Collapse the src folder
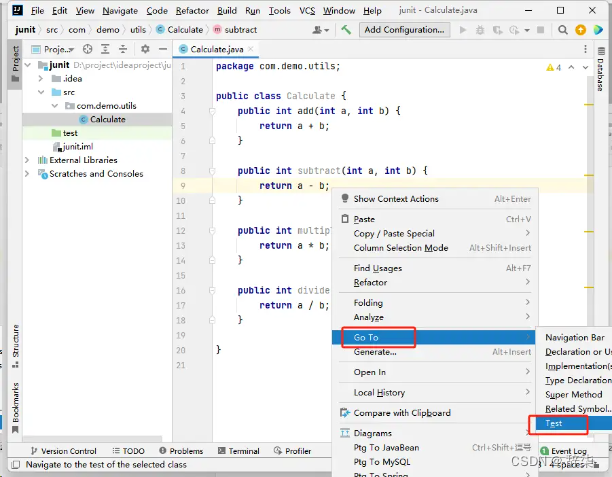 coord(41,92)
